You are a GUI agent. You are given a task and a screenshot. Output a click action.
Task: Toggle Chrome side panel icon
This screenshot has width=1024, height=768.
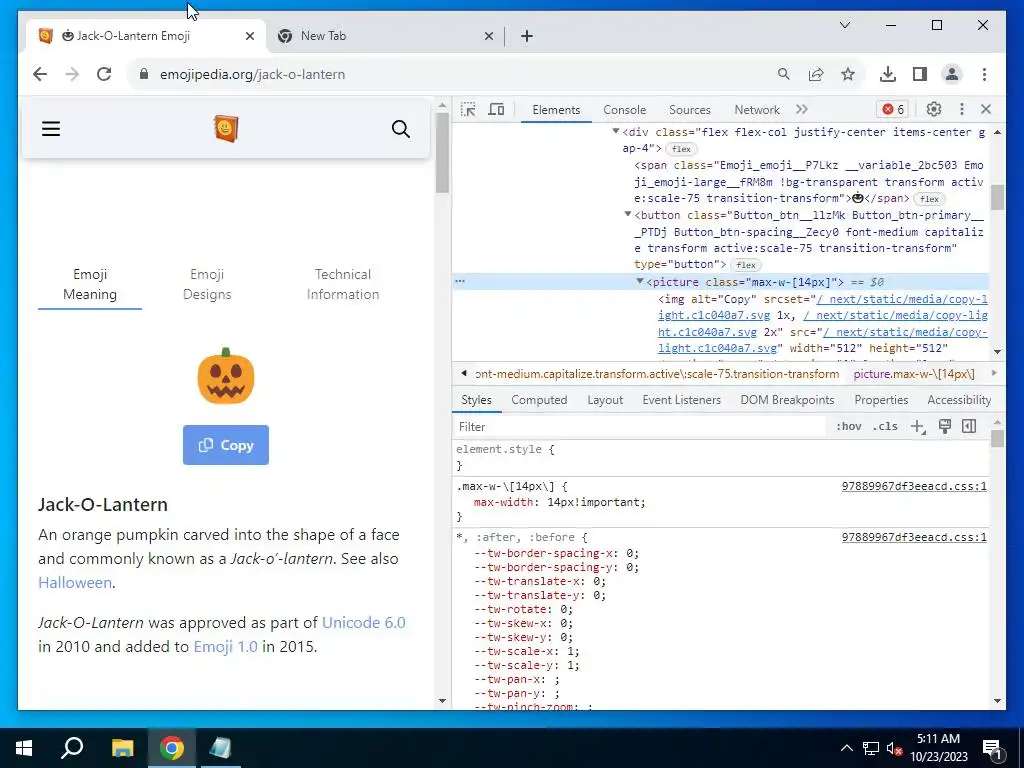click(x=920, y=74)
